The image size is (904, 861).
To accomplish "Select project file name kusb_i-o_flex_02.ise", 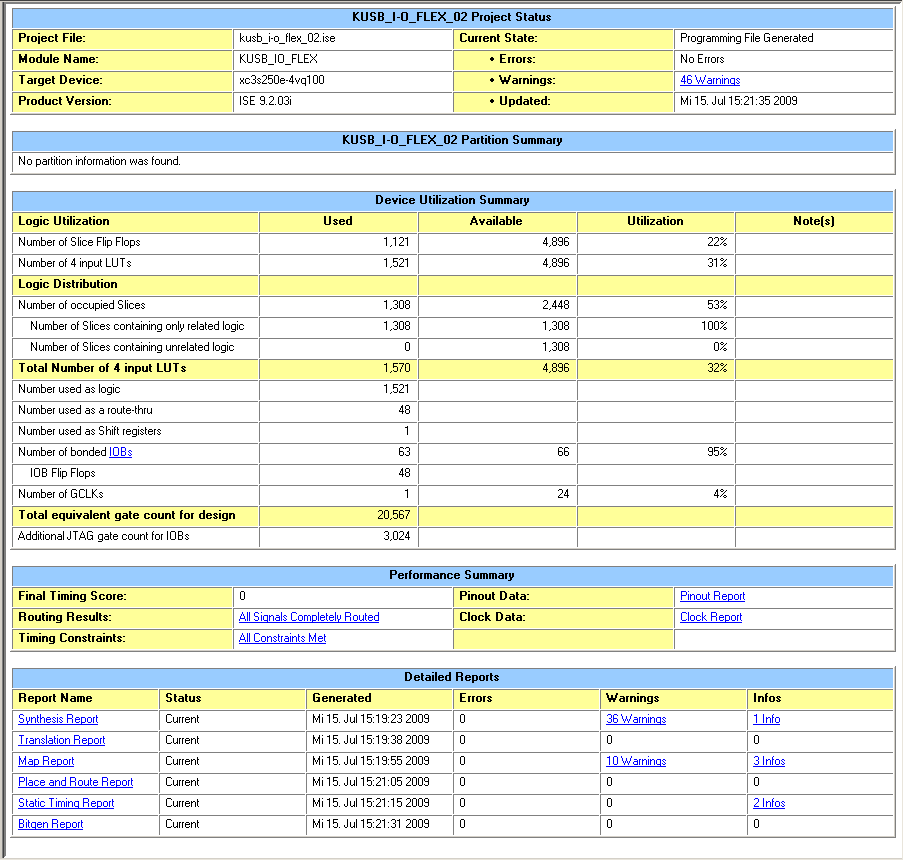I will pyautogui.click(x=287, y=38).
